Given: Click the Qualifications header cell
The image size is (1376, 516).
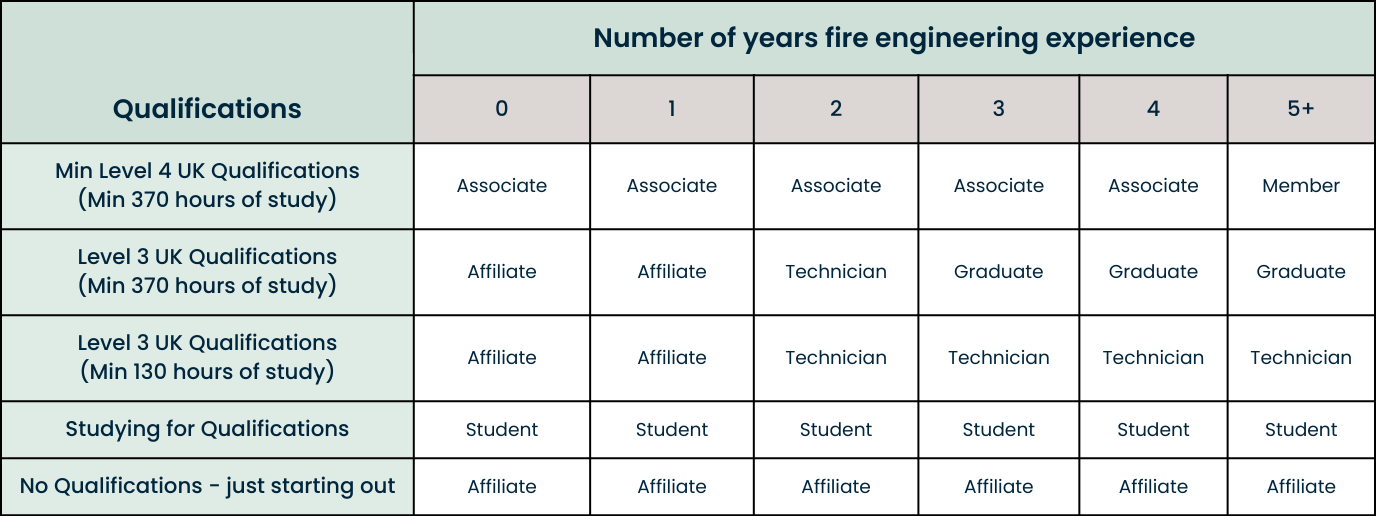Looking at the screenshot, I should pos(207,72).
